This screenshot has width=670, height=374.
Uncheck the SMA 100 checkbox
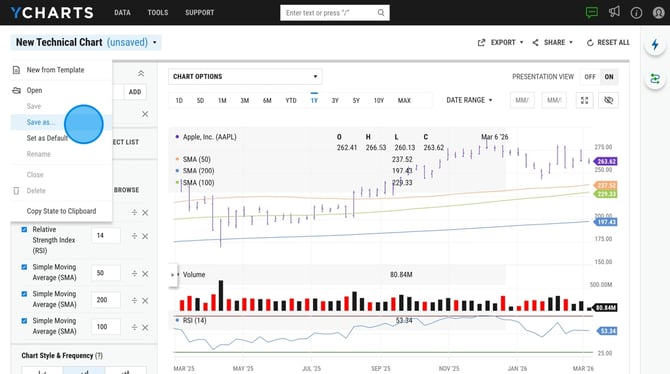pos(24,321)
